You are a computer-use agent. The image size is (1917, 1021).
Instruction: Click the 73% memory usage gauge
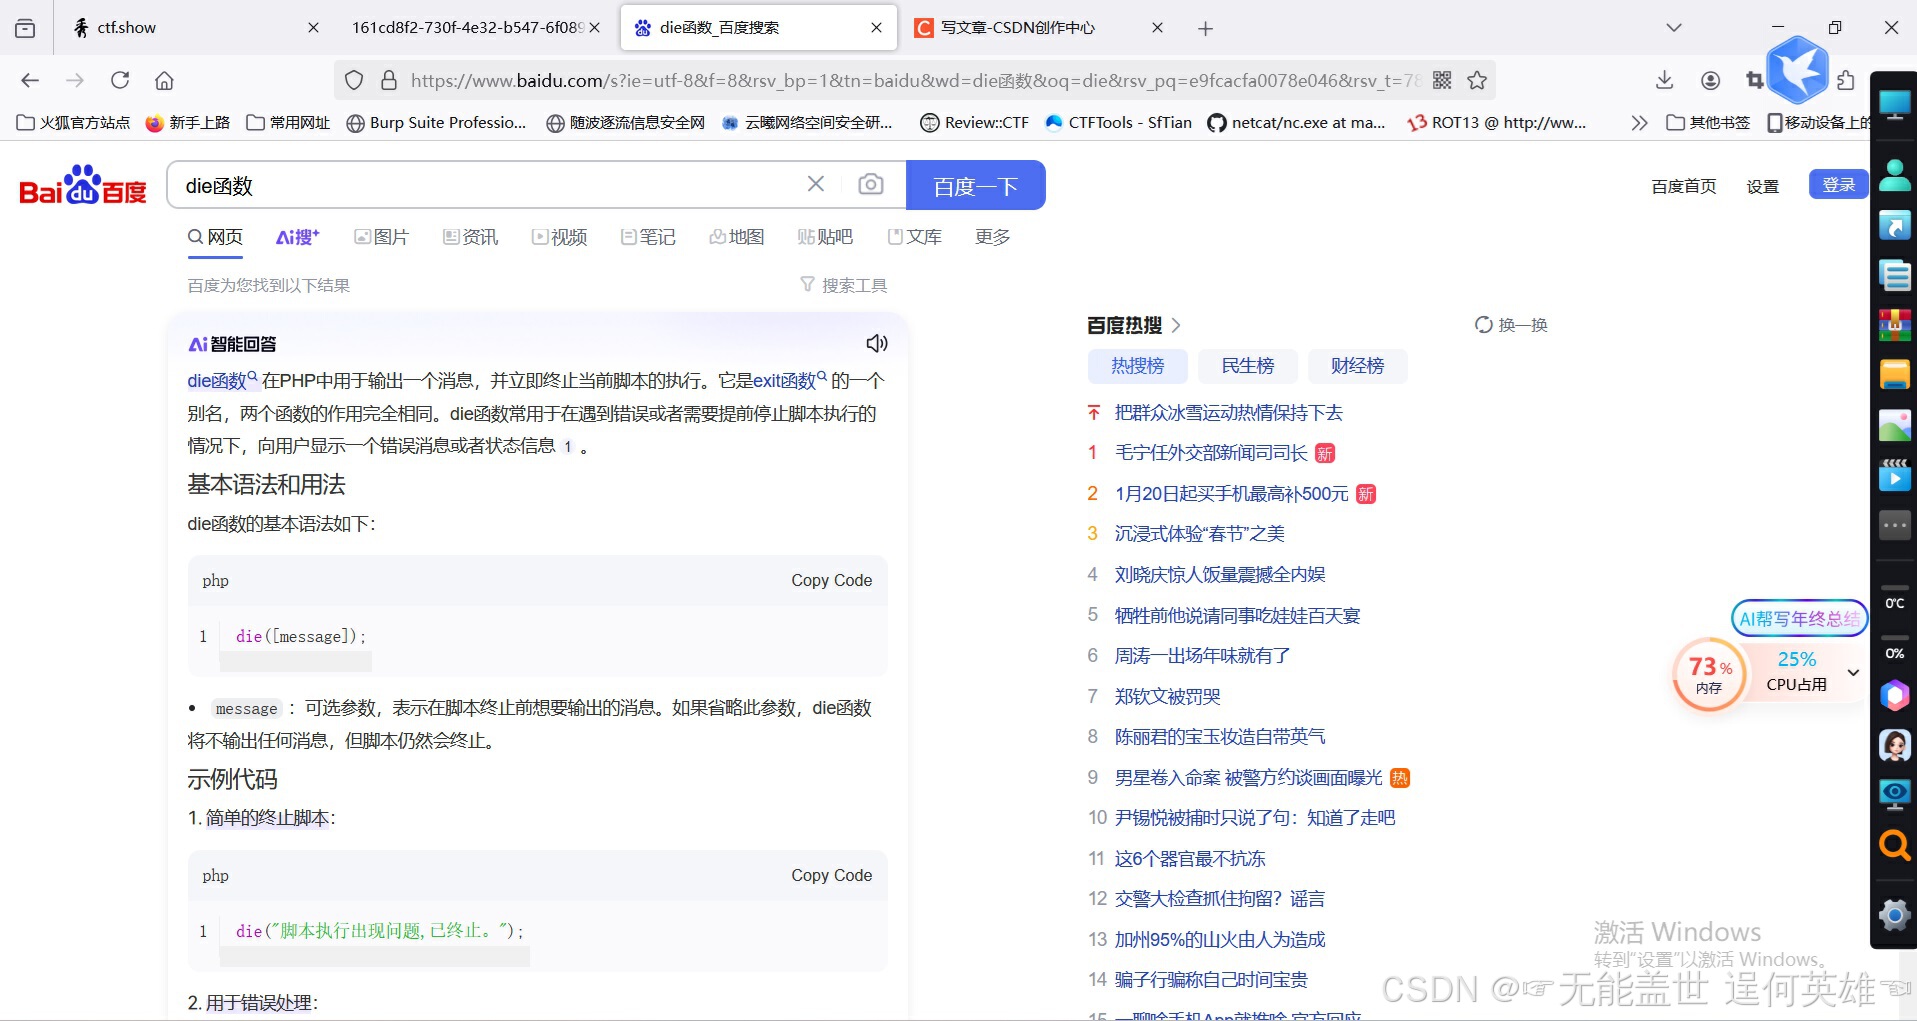click(x=1710, y=674)
